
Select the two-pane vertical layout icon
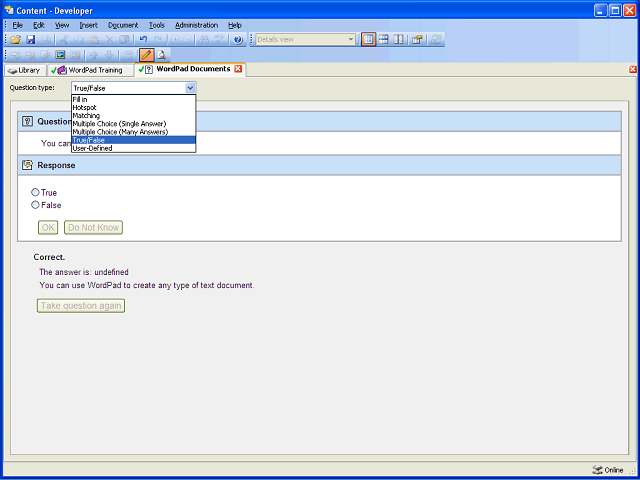[x=398, y=40]
